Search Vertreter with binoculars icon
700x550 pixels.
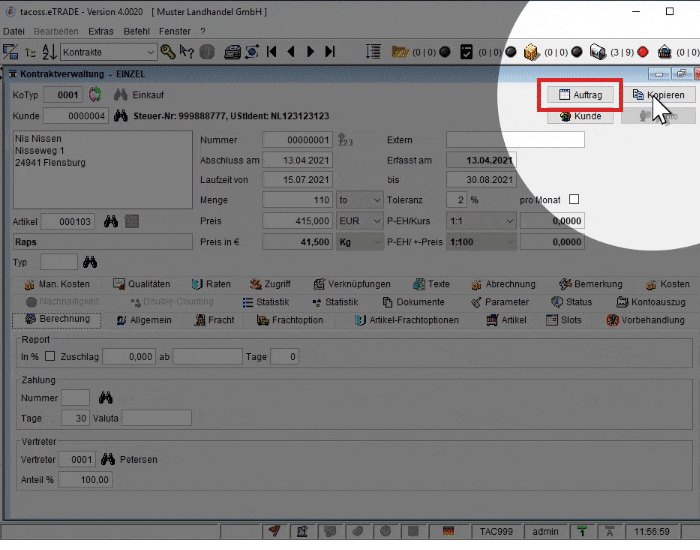tap(108, 459)
